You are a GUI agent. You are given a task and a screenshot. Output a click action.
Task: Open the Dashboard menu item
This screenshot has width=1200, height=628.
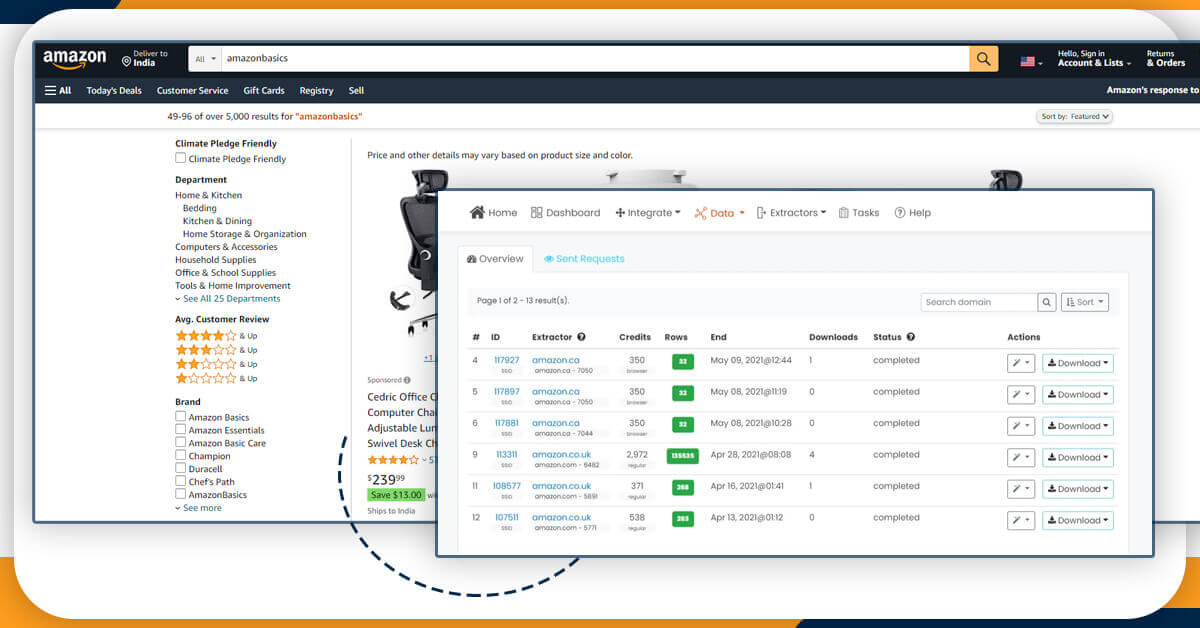point(566,213)
